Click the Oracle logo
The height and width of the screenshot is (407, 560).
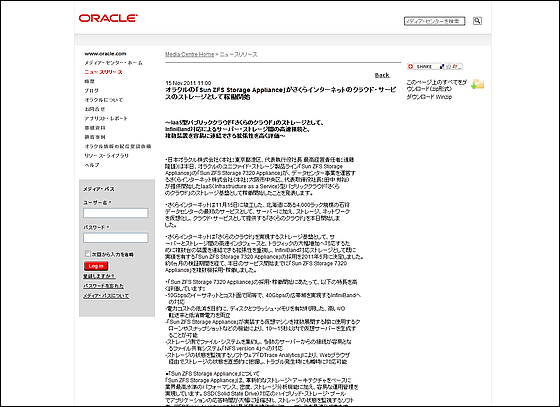pos(108,18)
